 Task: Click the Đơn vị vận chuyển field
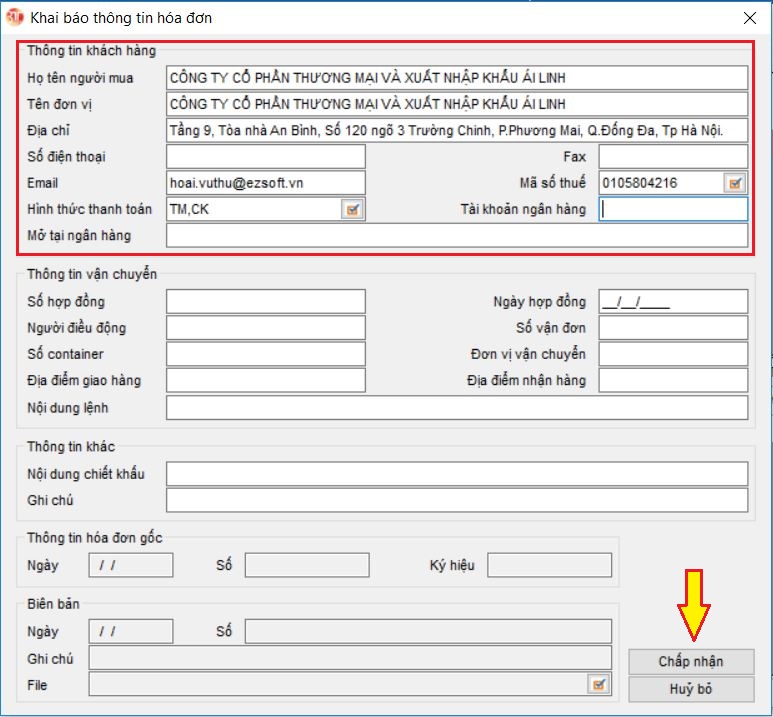coord(673,354)
